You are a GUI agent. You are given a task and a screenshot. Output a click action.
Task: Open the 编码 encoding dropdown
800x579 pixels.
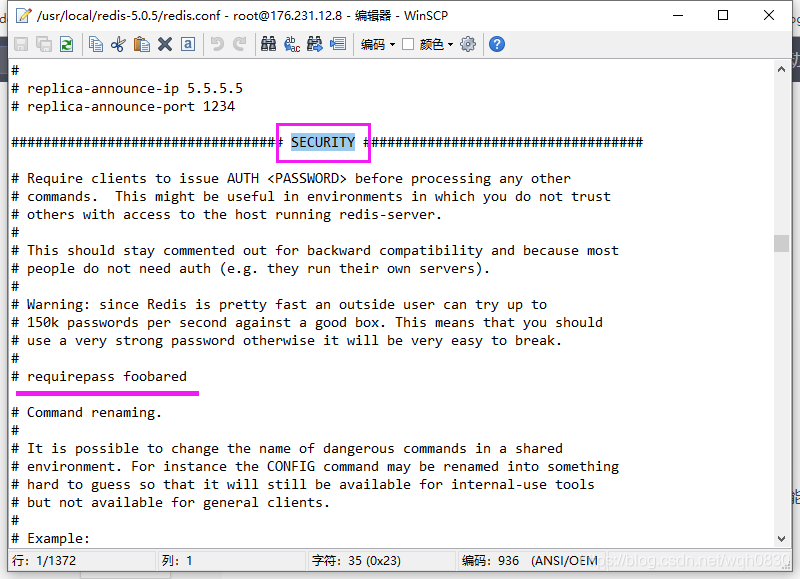point(378,44)
